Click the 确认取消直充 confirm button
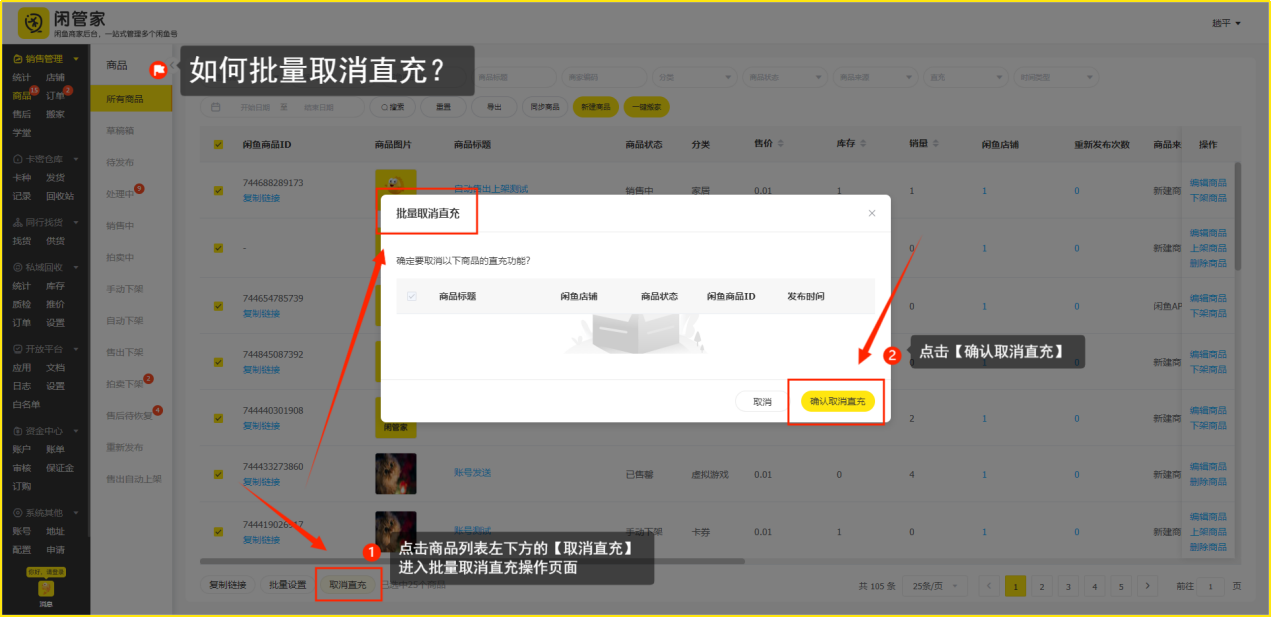 (837, 401)
